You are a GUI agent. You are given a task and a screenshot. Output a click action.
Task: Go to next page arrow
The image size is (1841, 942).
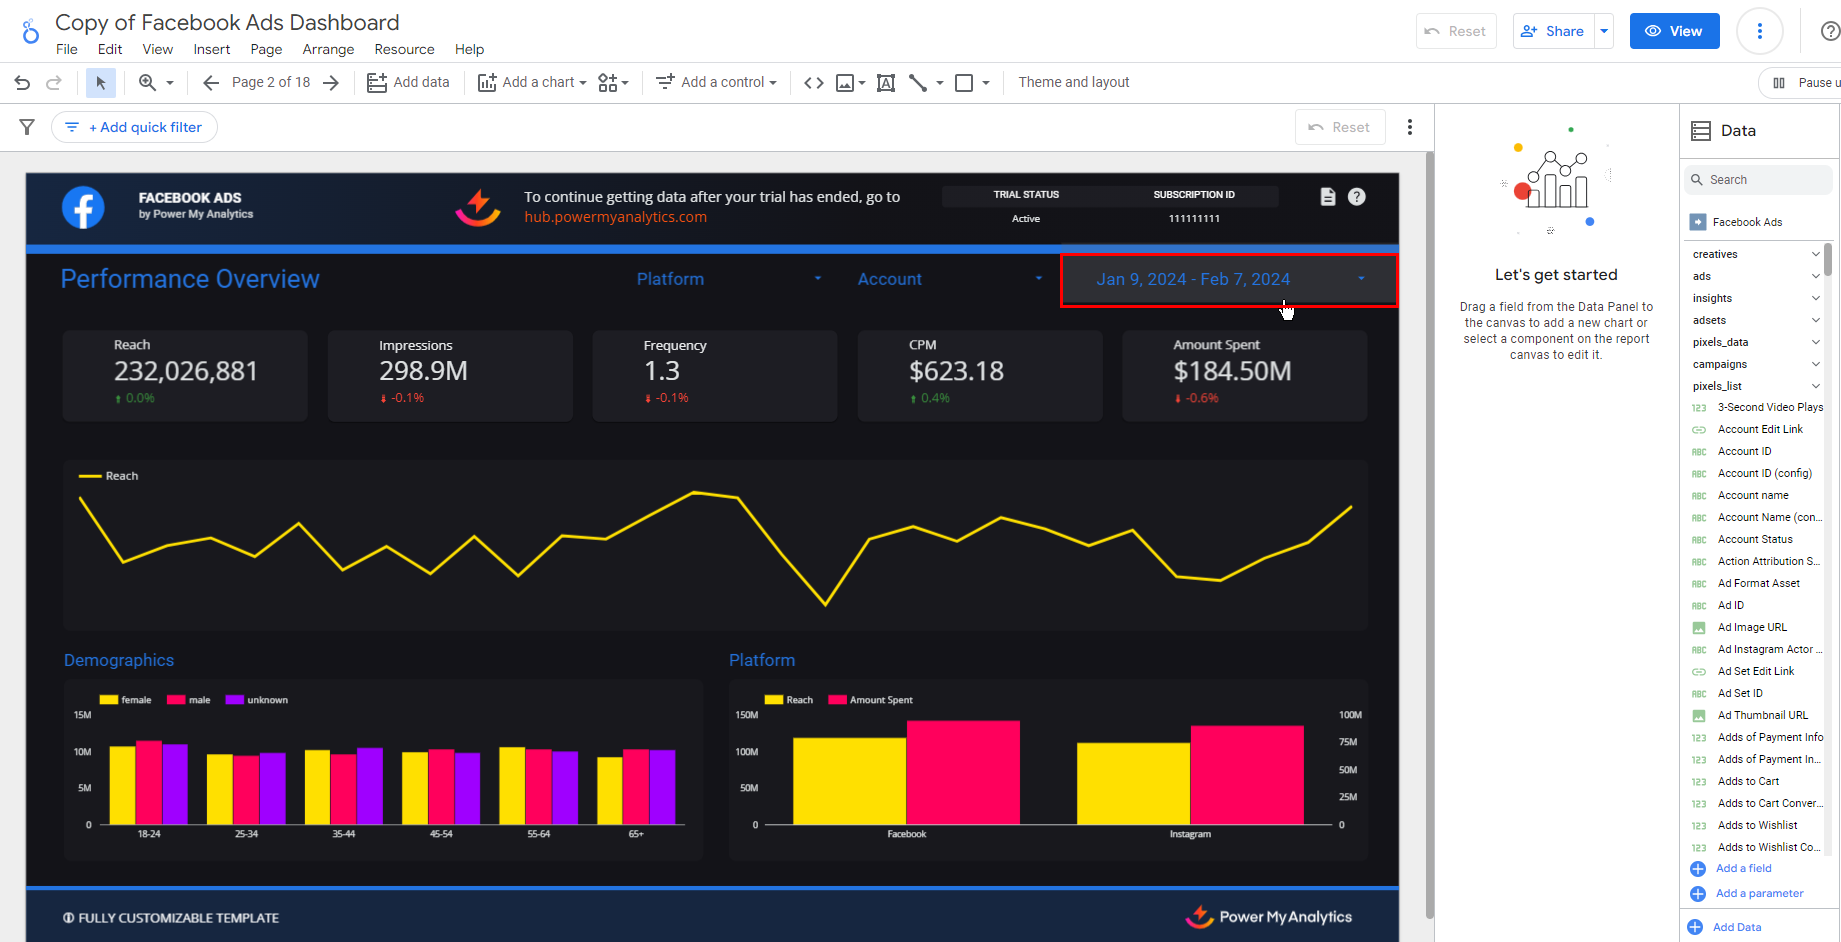pos(331,83)
